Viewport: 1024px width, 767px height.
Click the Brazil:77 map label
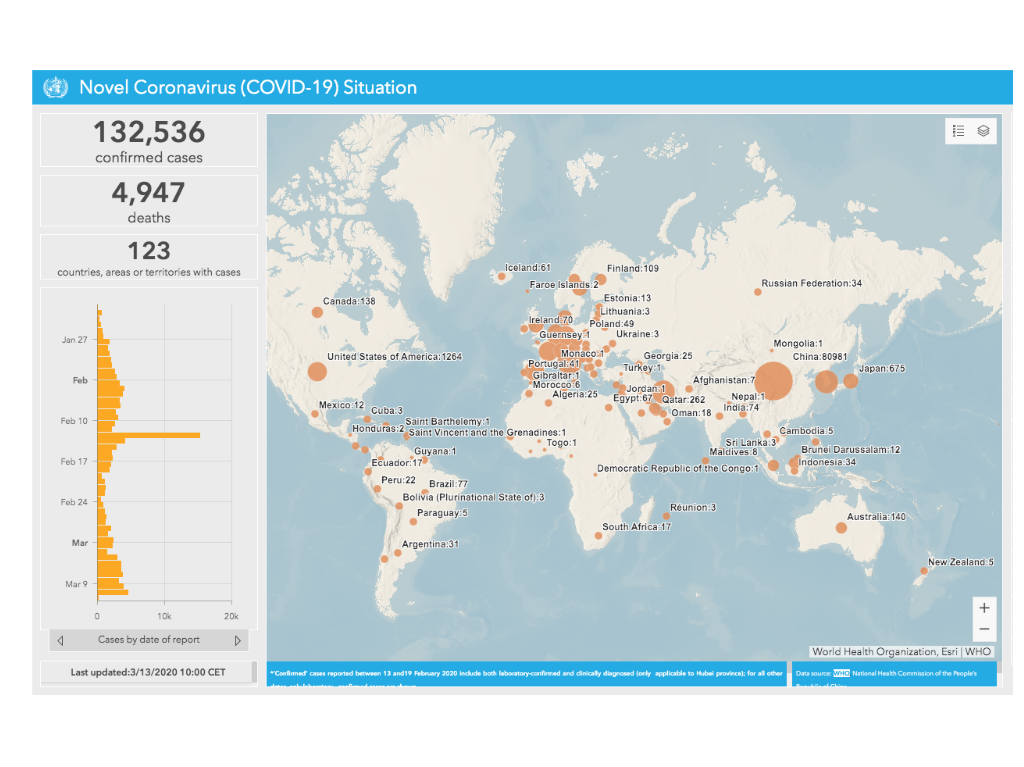448,484
